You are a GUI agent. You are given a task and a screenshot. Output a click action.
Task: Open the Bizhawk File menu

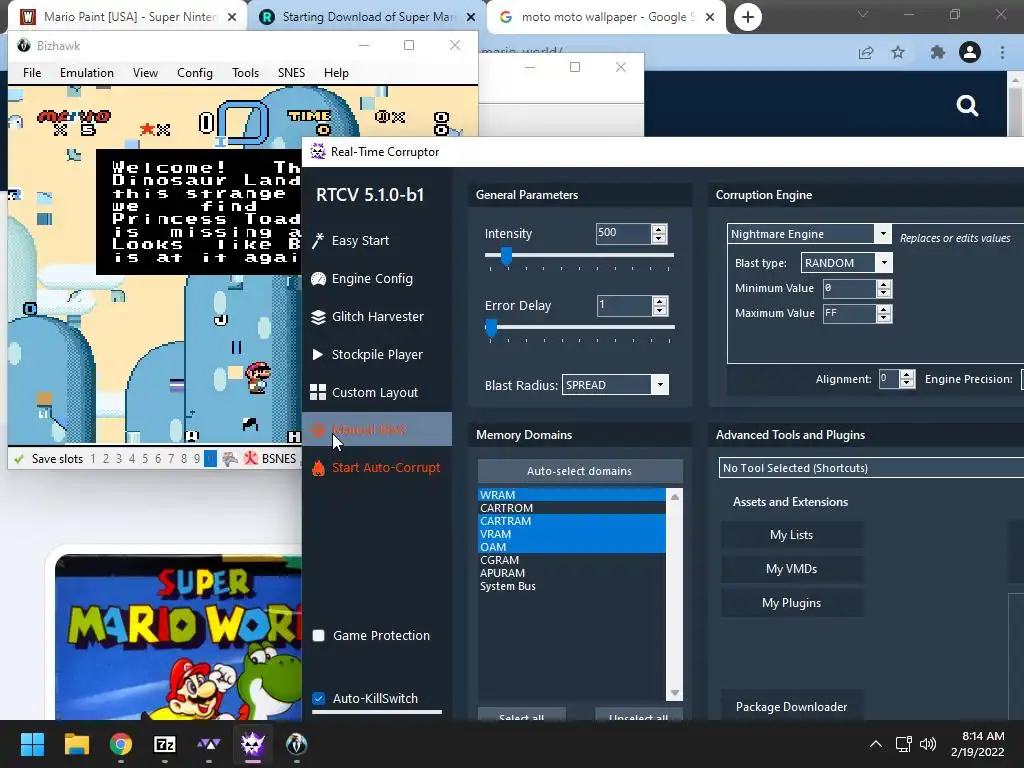32,72
